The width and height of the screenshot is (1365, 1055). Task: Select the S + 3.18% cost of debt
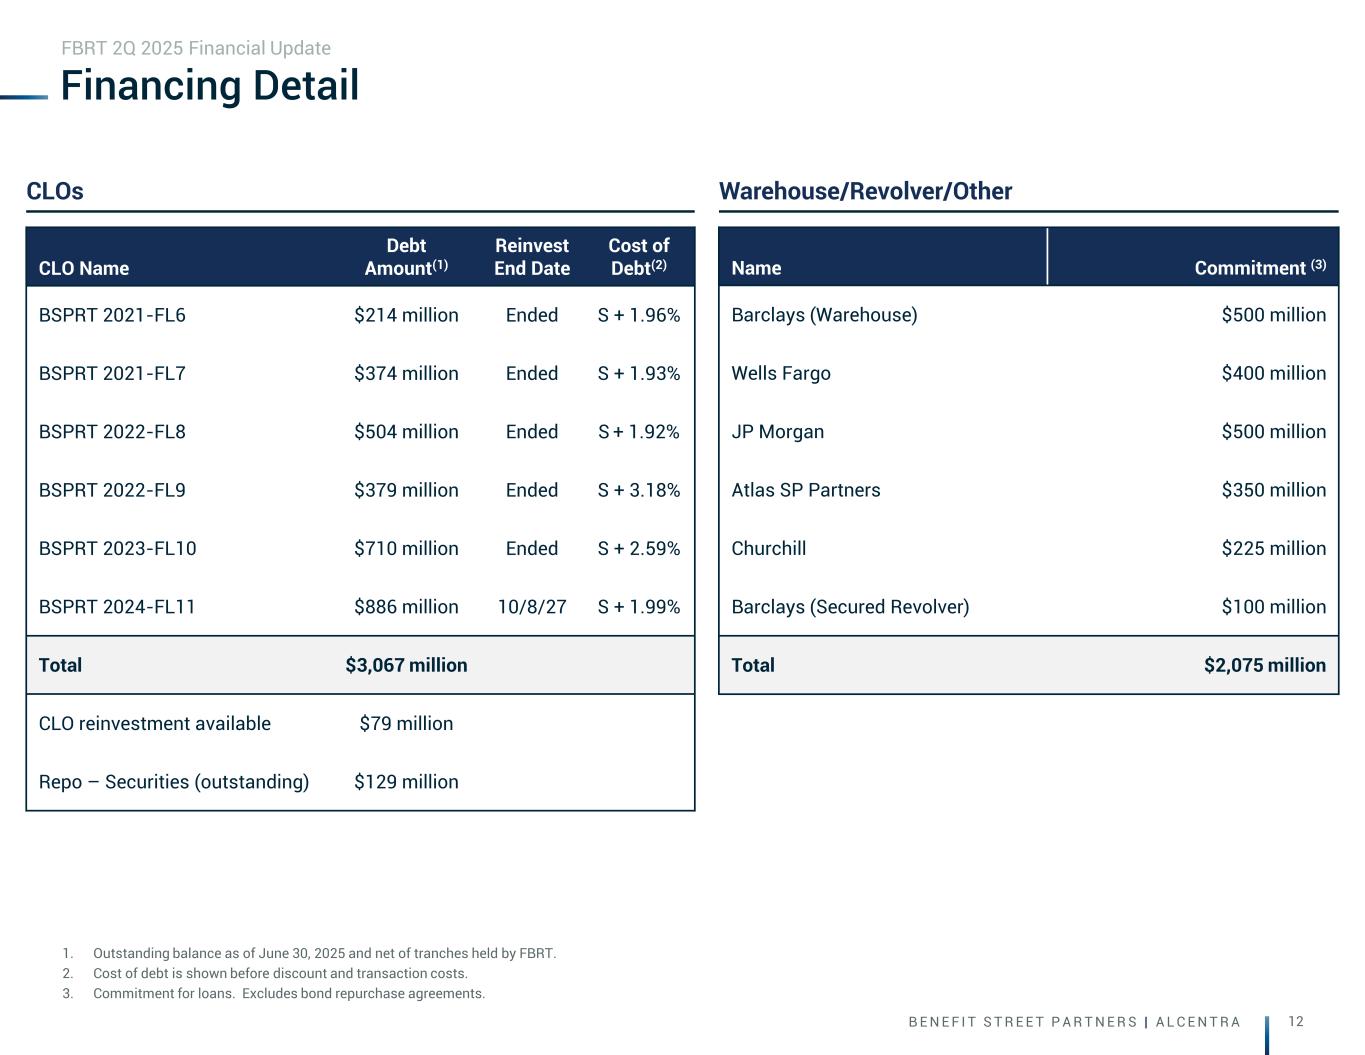(639, 490)
